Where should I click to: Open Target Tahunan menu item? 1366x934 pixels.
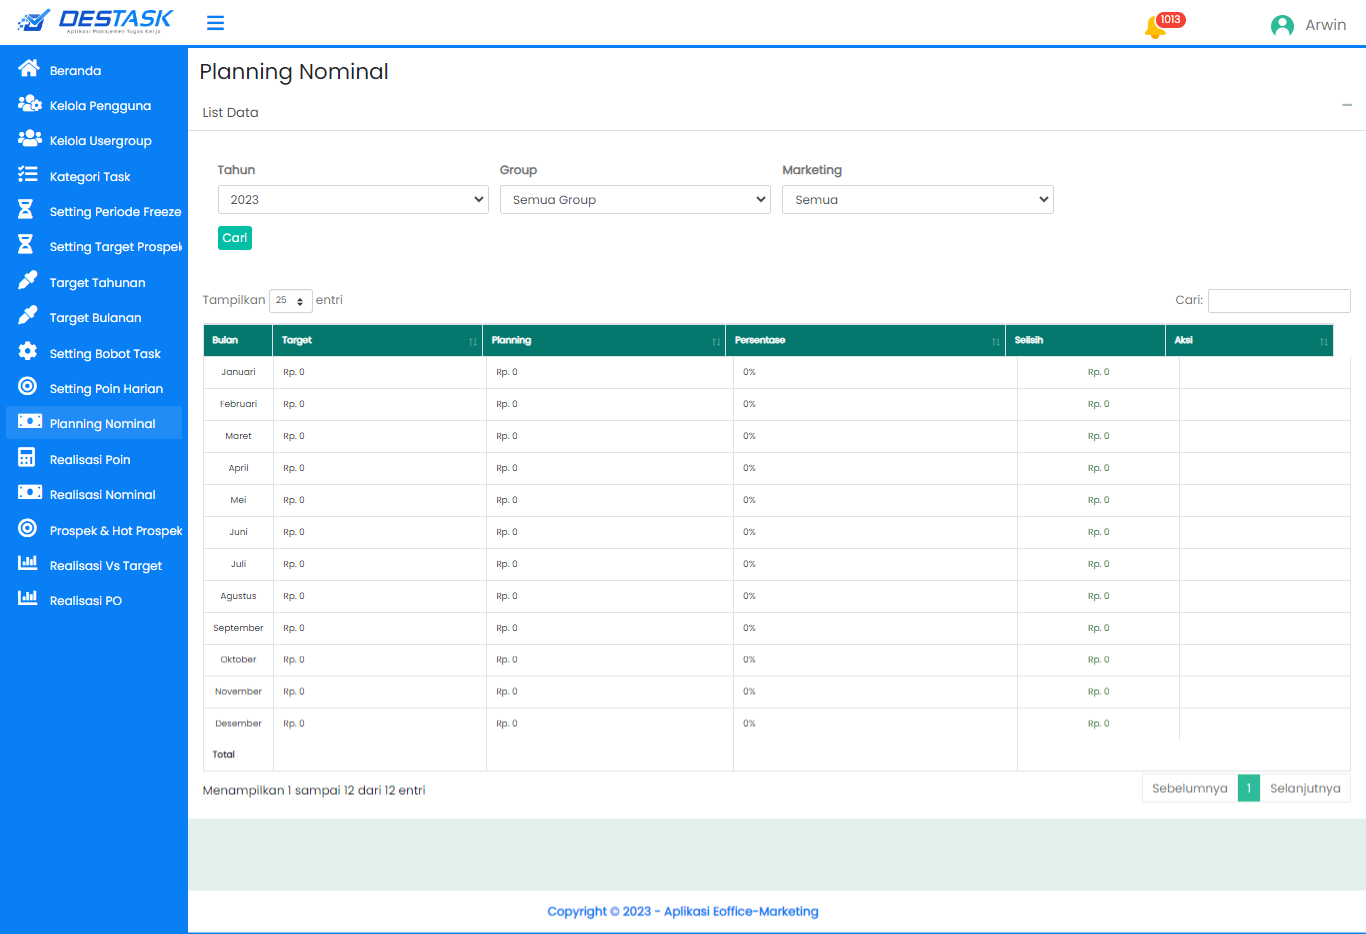pyautogui.click(x=97, y=283)
